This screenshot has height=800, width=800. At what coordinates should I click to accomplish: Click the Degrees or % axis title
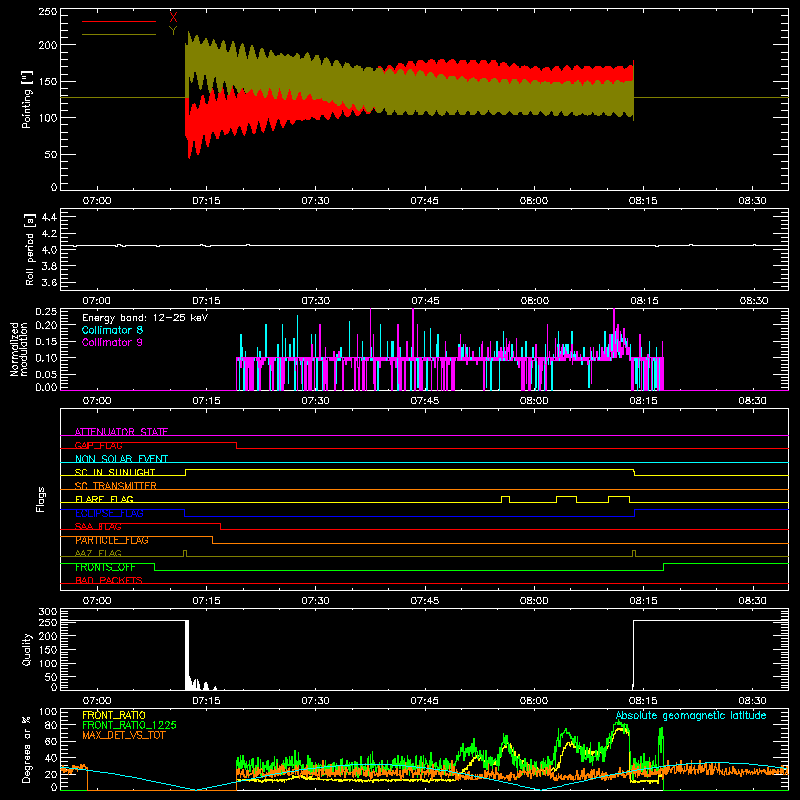tap(27, 749)
